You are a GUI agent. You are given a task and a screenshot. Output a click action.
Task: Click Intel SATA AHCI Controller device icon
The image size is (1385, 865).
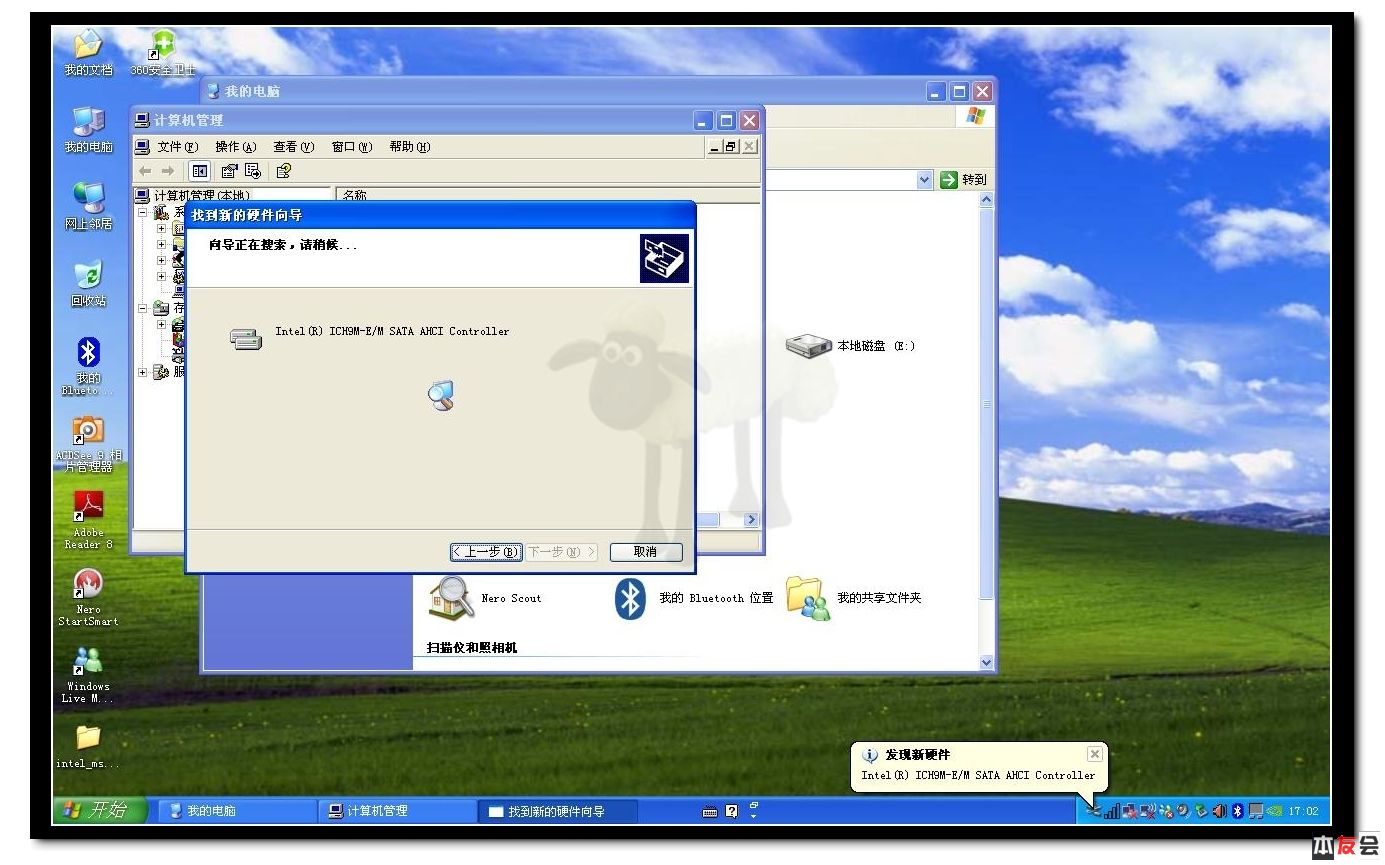245,339
